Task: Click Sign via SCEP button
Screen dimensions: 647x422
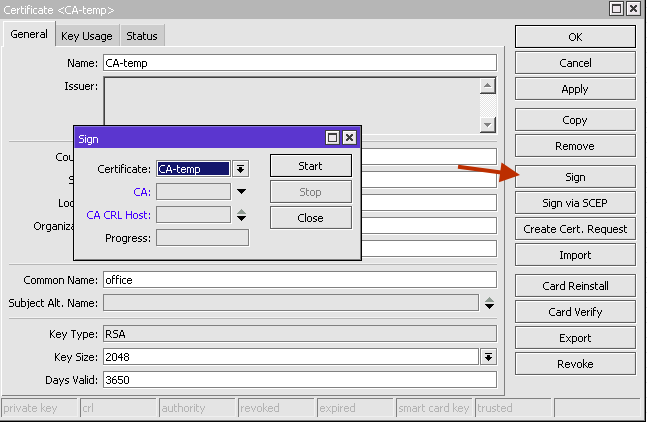Action: [x=575, y=203]
